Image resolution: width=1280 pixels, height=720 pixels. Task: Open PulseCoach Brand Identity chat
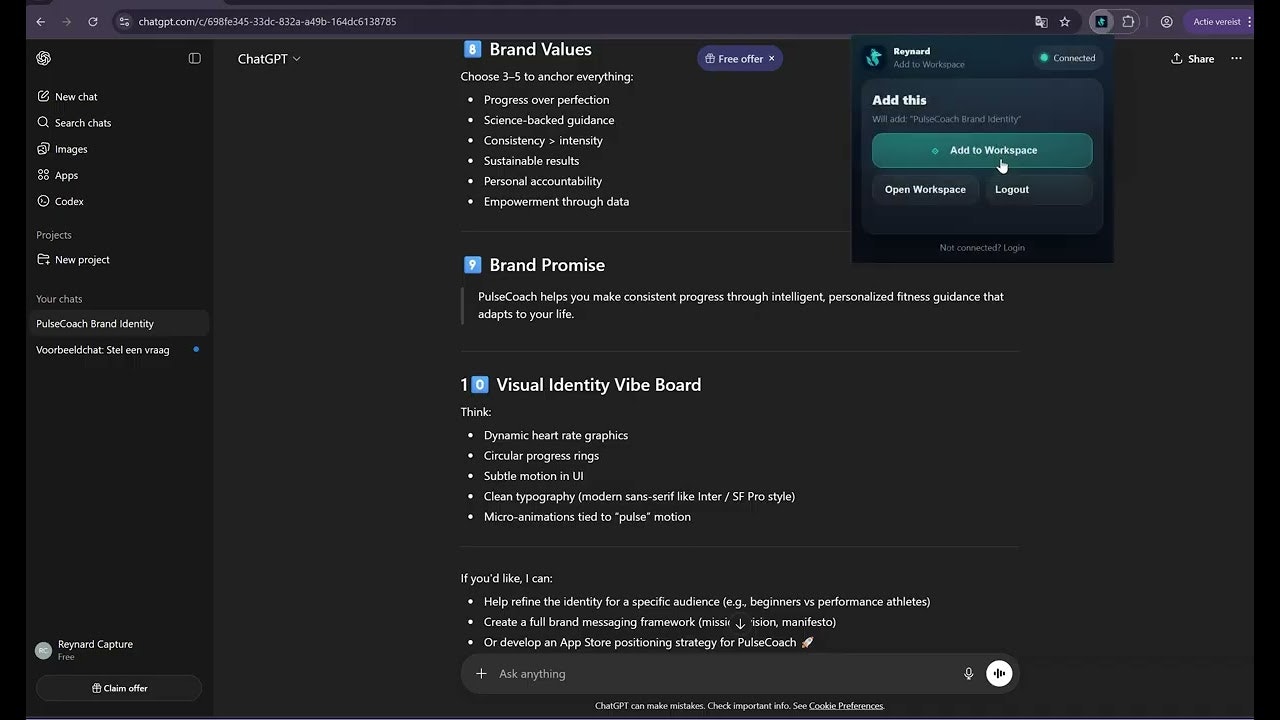click(x=120, y=324)
